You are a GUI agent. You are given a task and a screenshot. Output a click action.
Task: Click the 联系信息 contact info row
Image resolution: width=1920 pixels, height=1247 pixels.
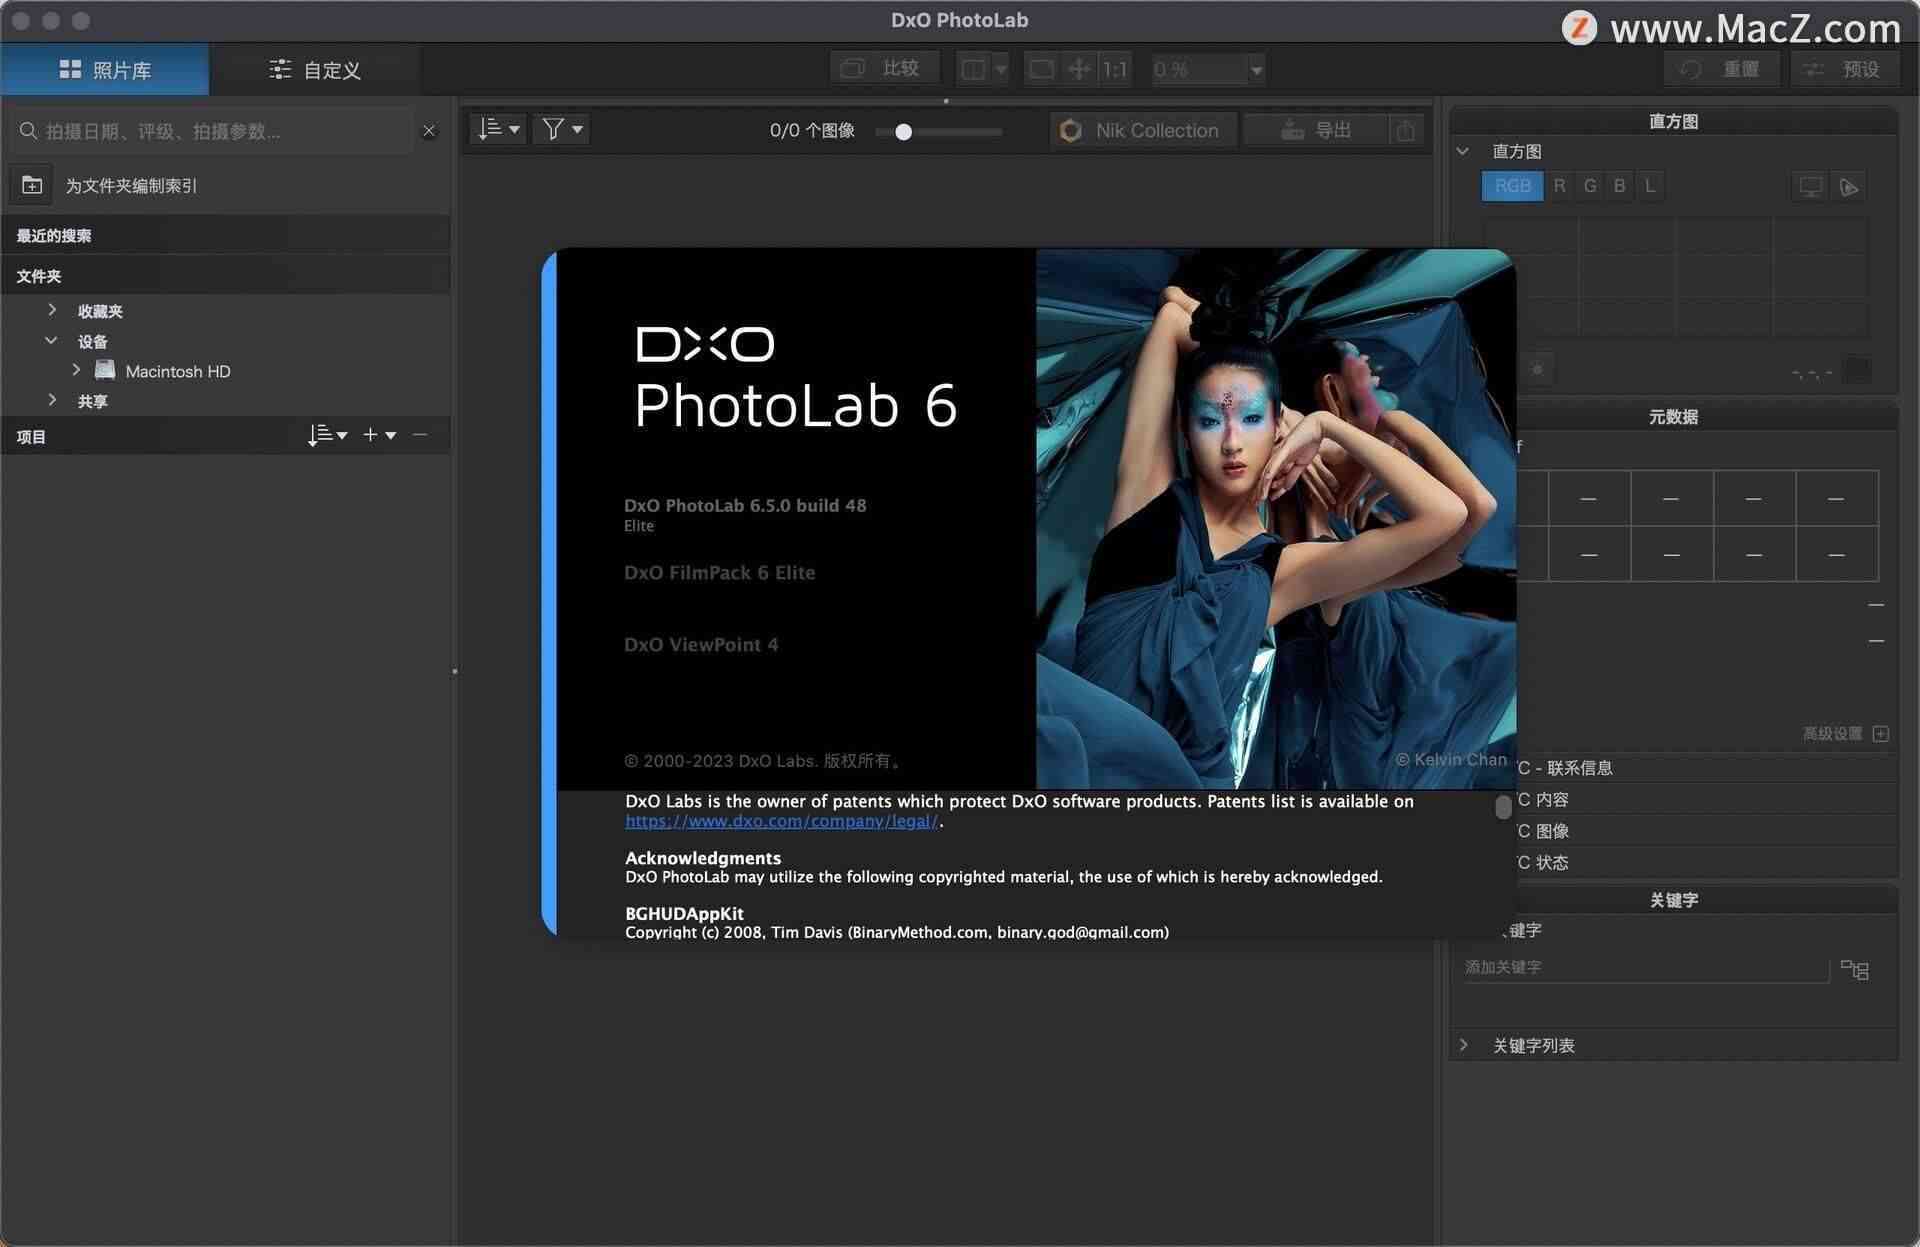coord(1705,768)
